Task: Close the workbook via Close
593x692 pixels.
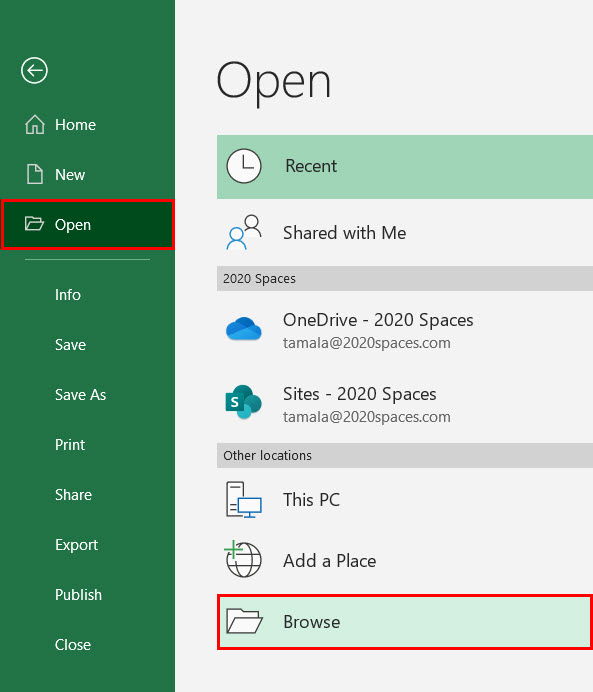Action: pyautogui.click(x=73, y=645)
